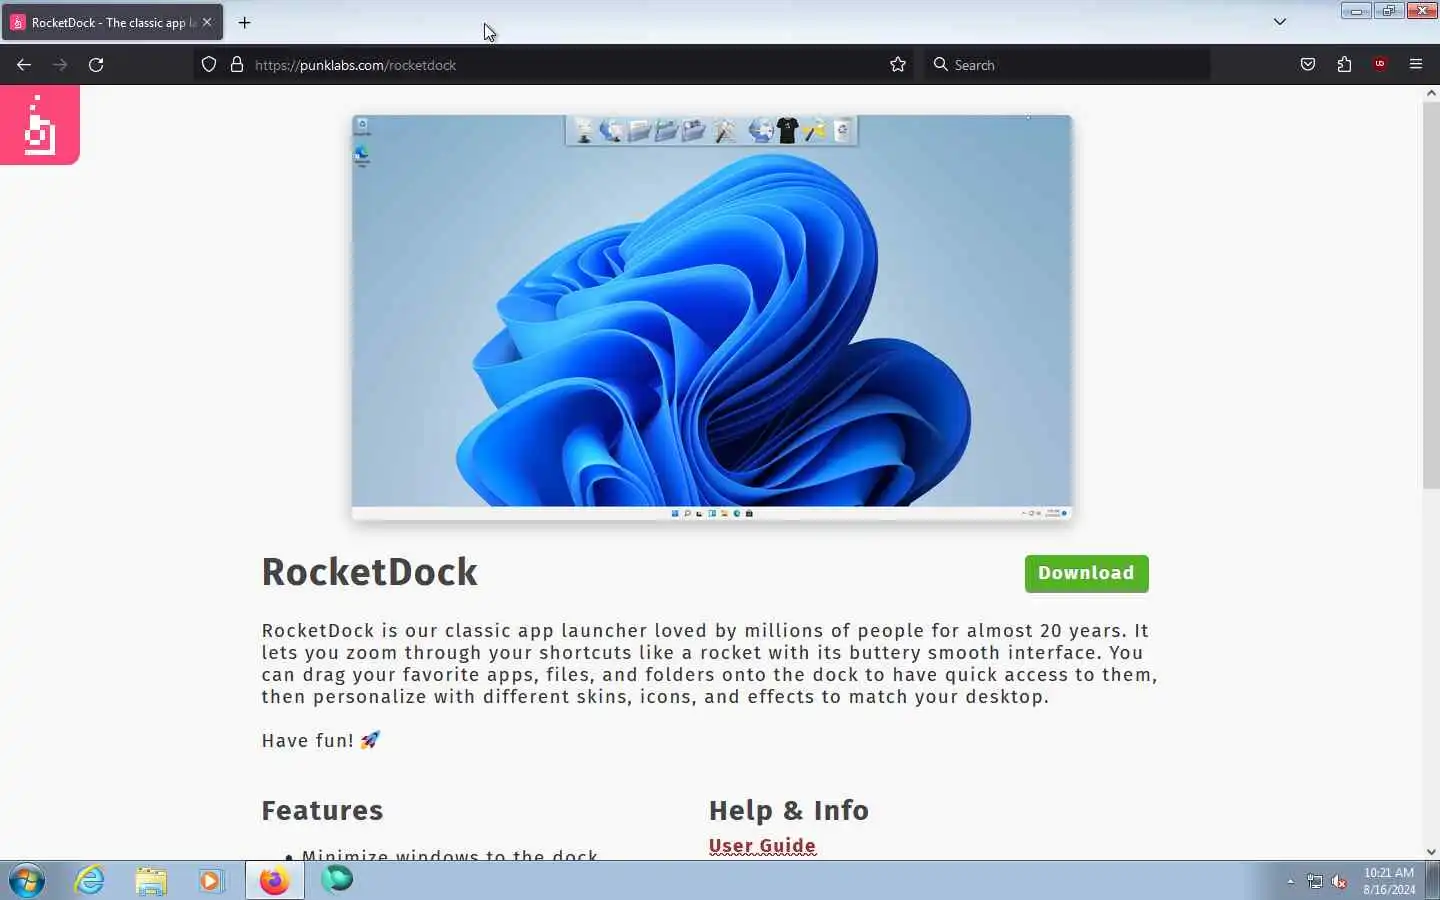Open the uBlock Origin extension
The height and width of the screenshot is (900, 1440).
(1380, 65)
